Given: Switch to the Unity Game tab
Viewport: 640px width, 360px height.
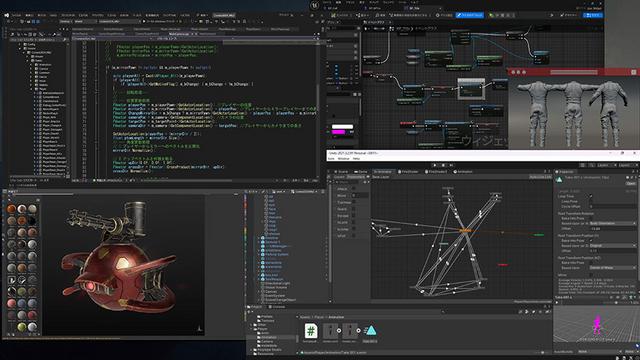Looking at the screenshot, I should (x=361, y=172).
